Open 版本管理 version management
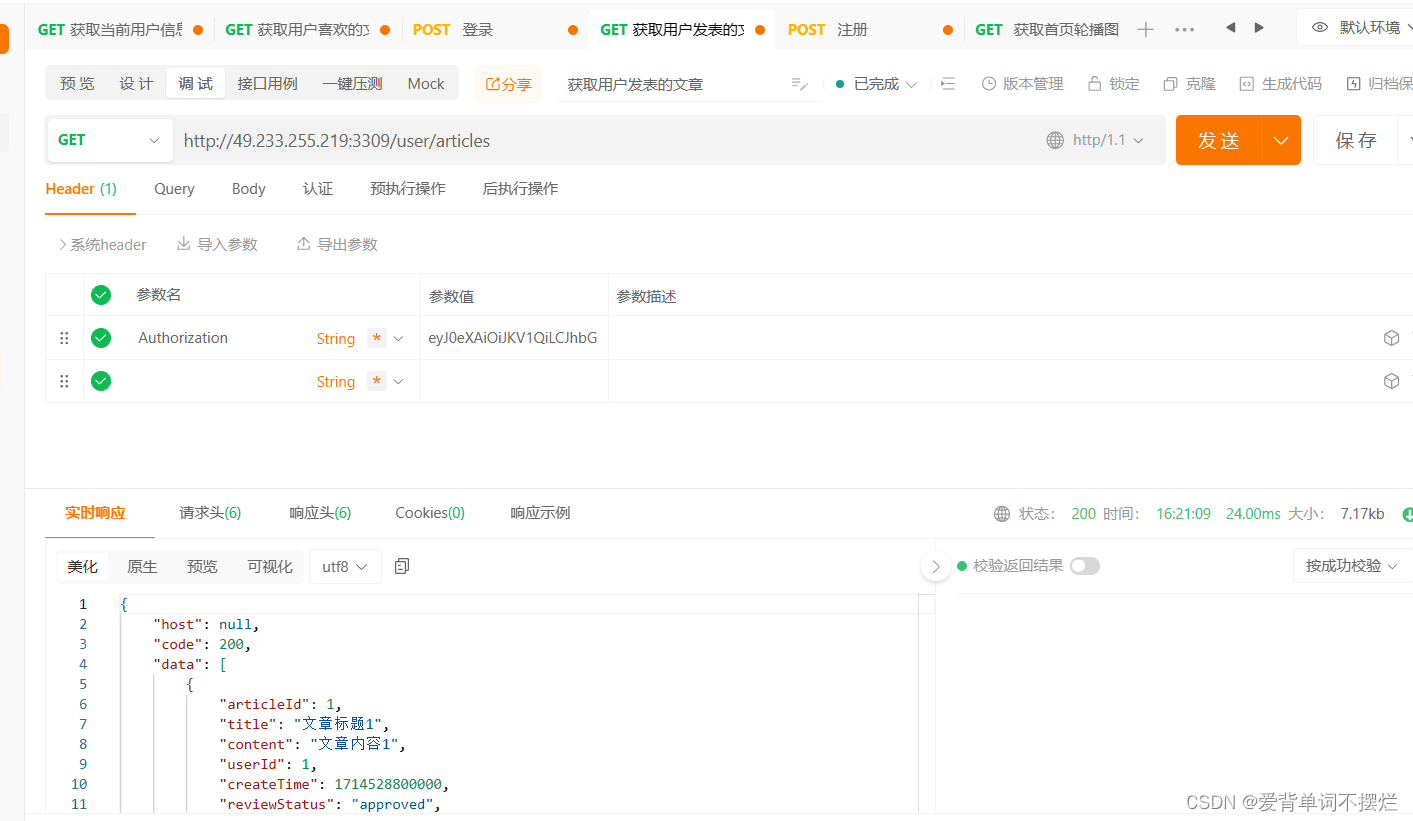 point(1022,84)
